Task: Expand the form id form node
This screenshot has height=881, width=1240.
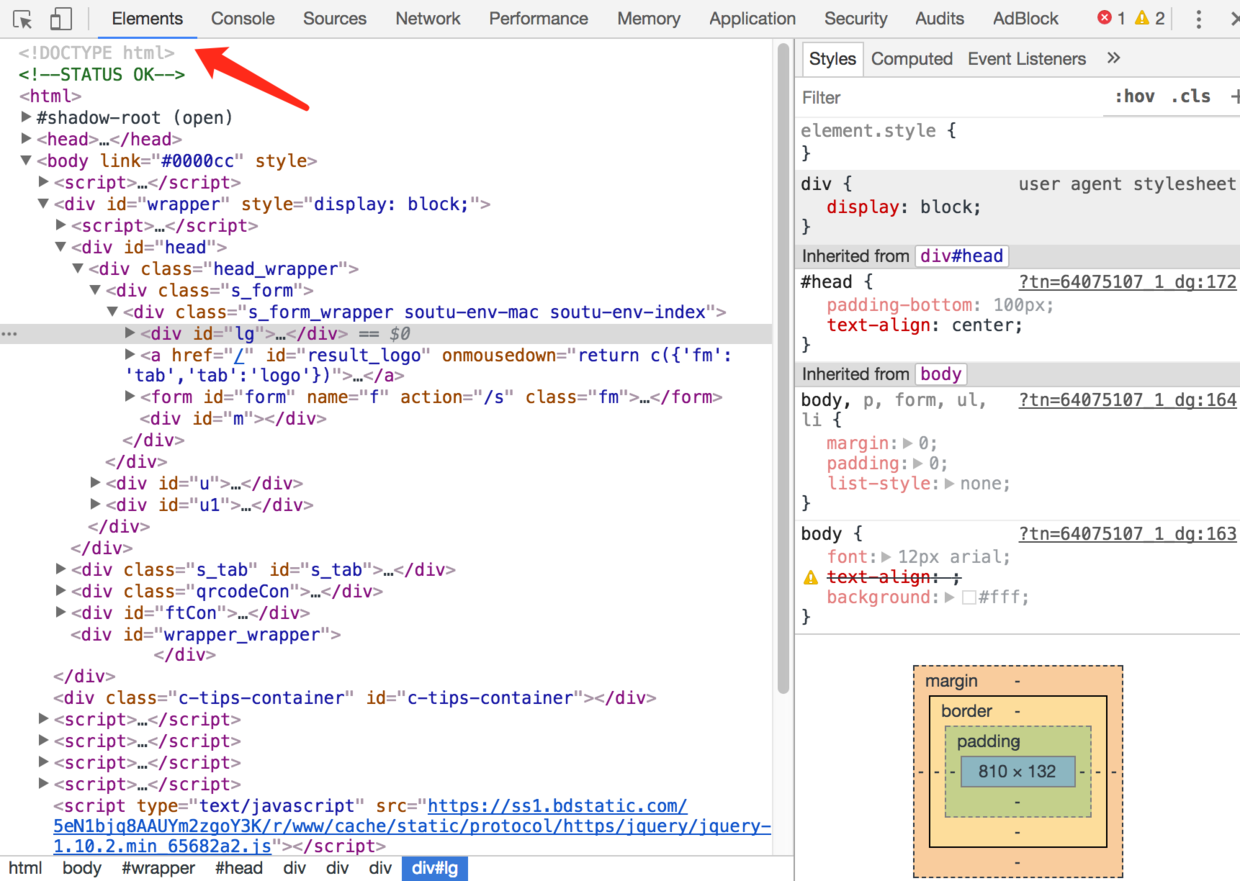Action: point(130,397)
